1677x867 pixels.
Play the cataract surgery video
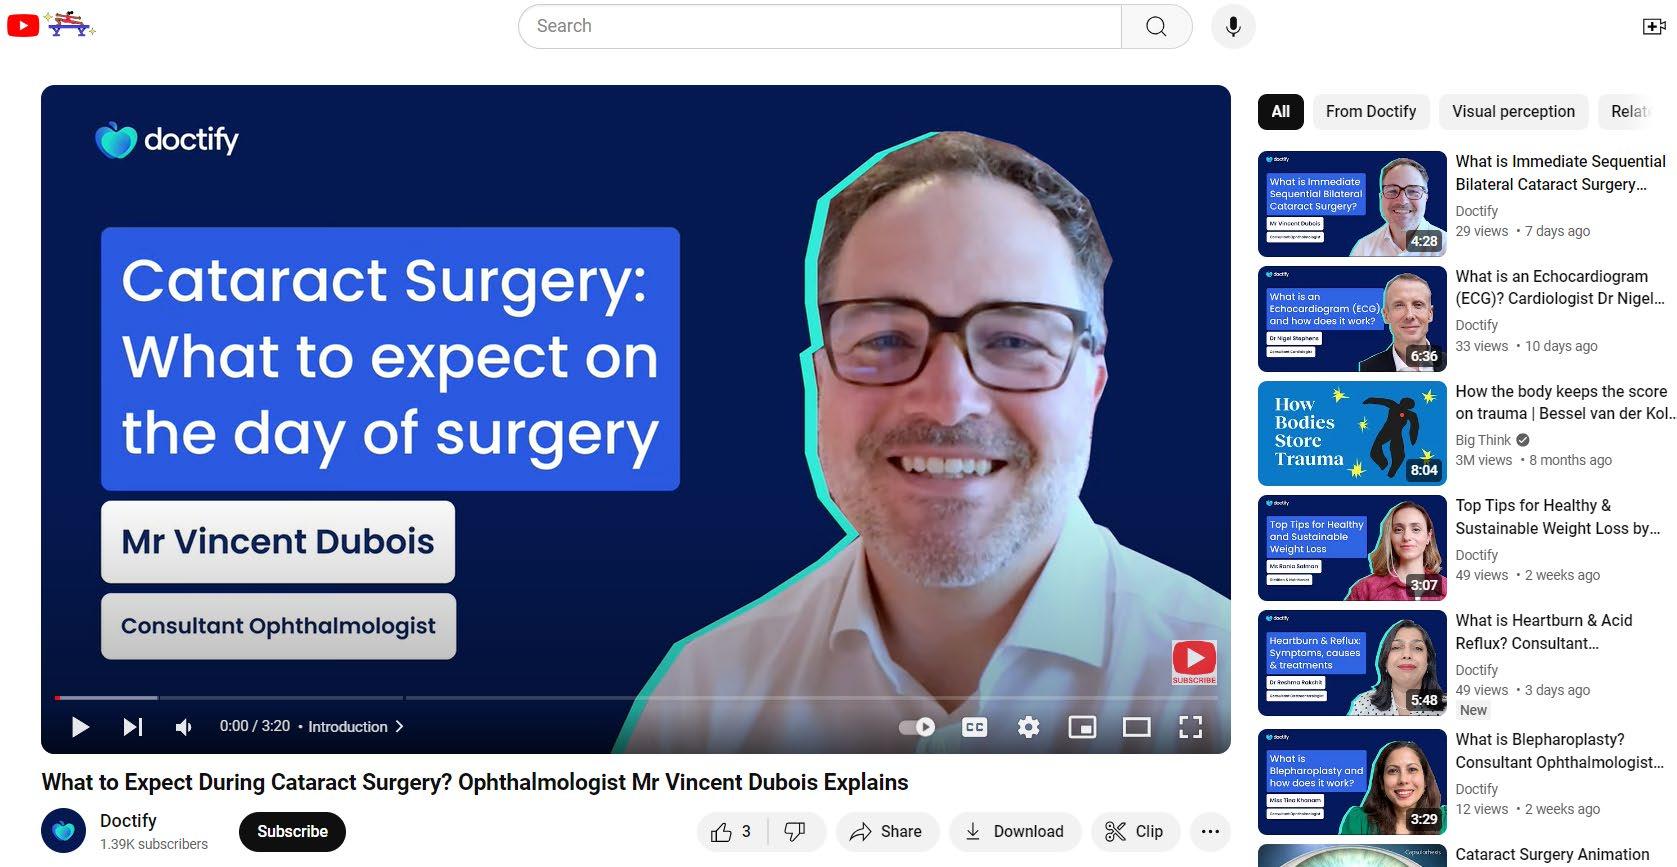80,727
